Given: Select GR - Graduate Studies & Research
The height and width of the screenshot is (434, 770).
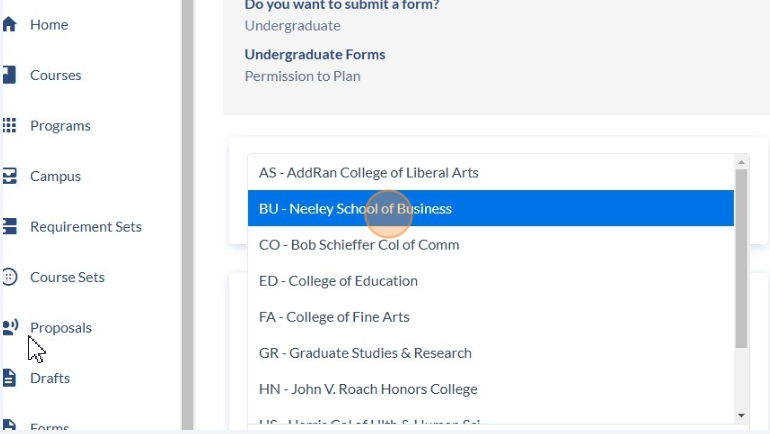Looking at the screenshot, I should 491,353.
